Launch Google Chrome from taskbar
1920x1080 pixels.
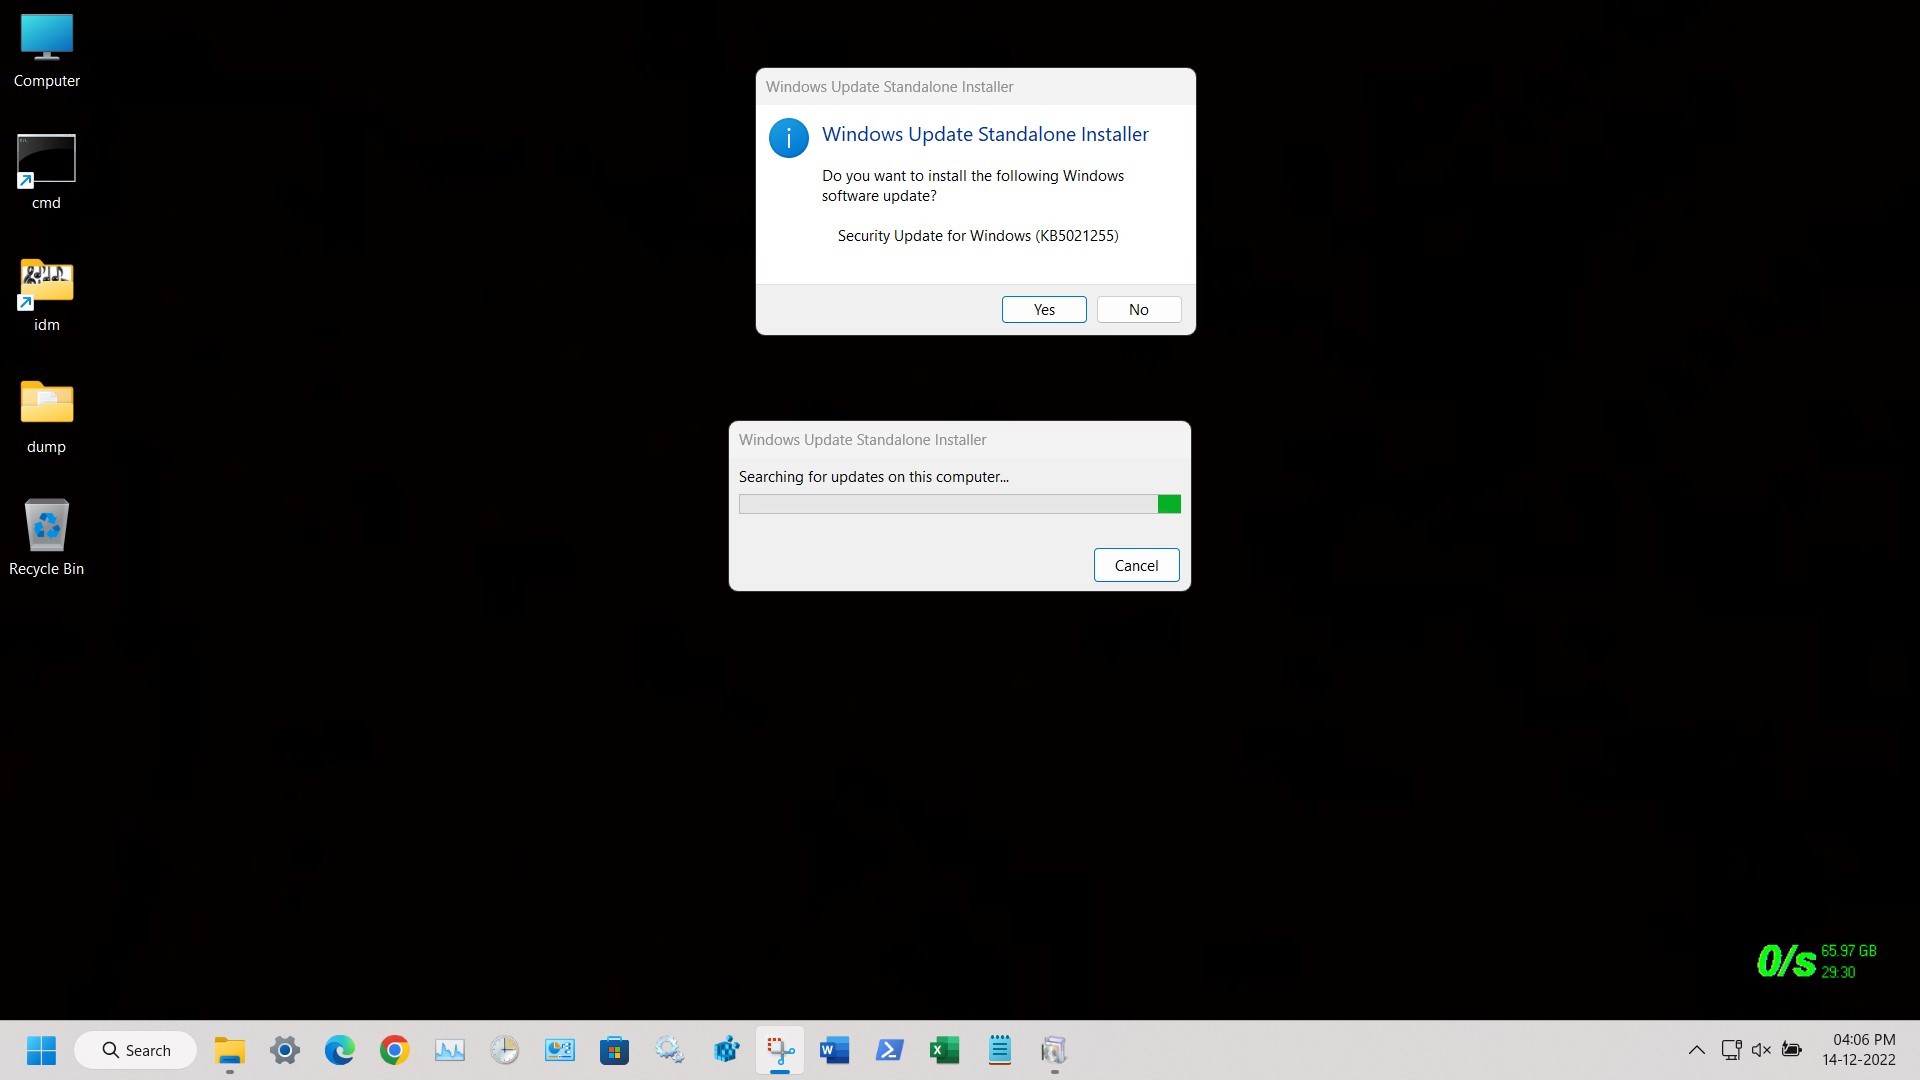tap(395, 1050)
